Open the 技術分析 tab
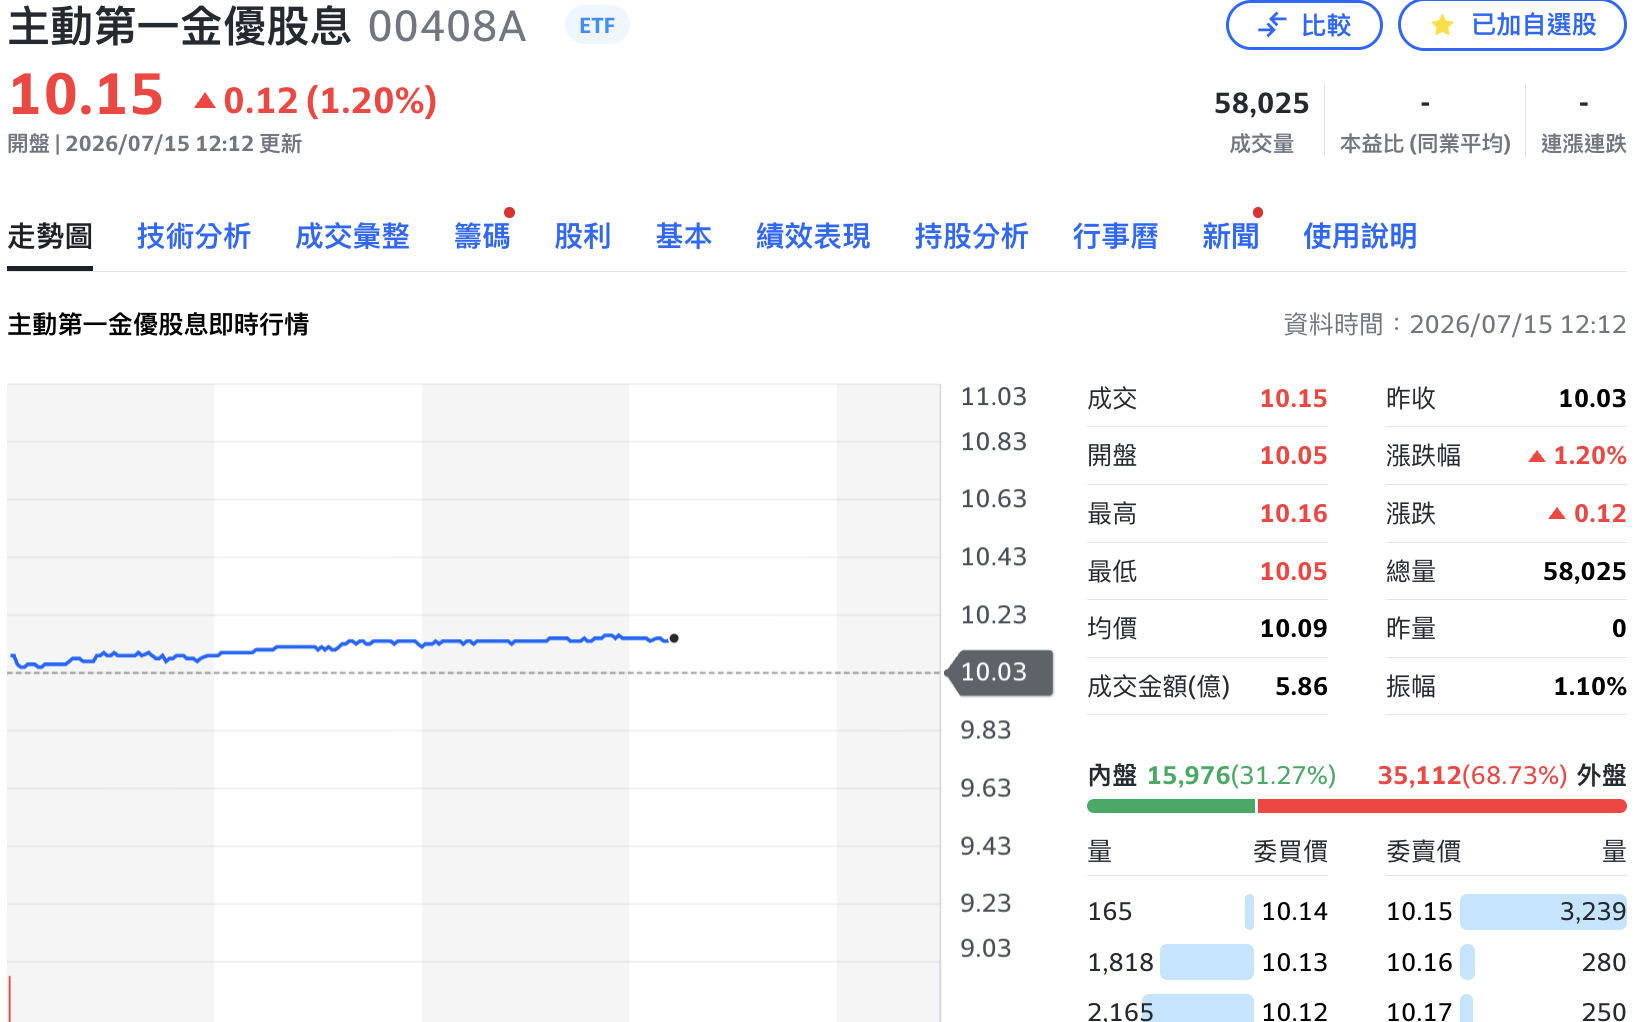This screenshot has height=1022, width=1640. (194, 237)
